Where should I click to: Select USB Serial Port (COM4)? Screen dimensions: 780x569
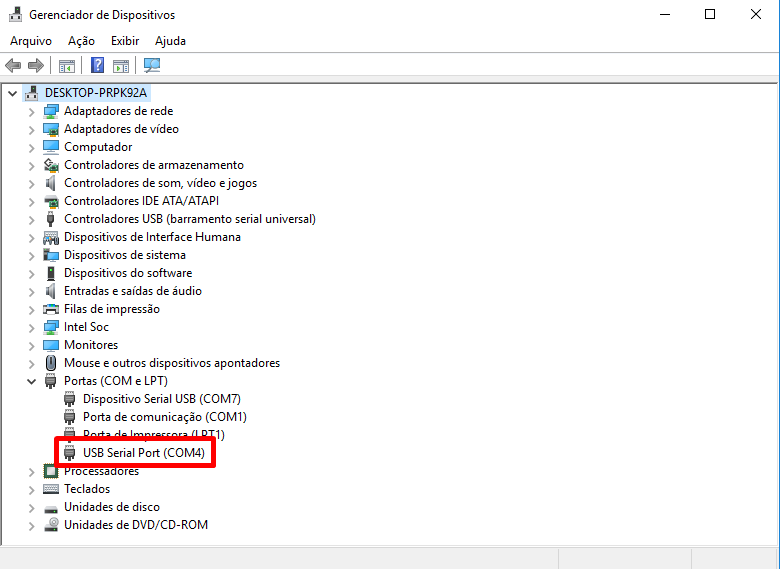tap(144, 453)
